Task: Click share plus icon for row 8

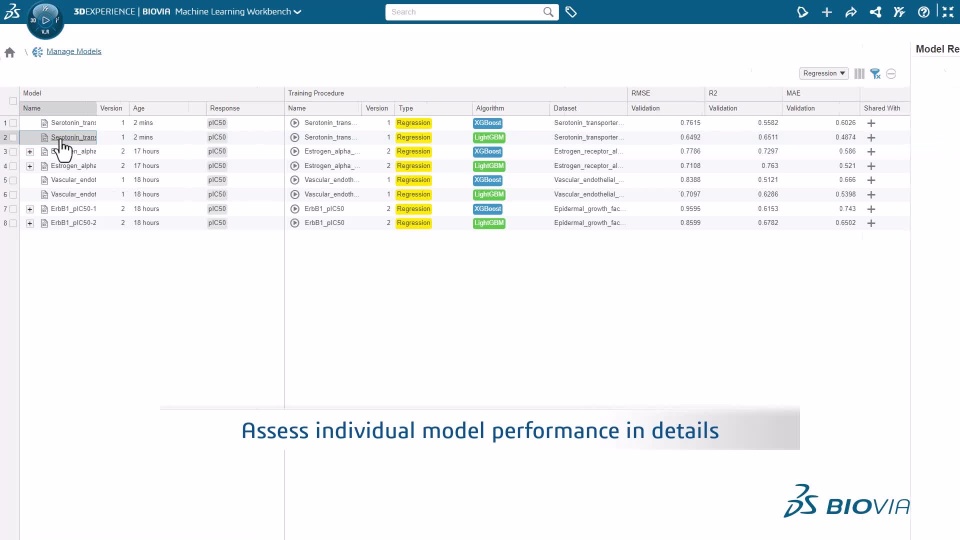Action: (871, 223)
